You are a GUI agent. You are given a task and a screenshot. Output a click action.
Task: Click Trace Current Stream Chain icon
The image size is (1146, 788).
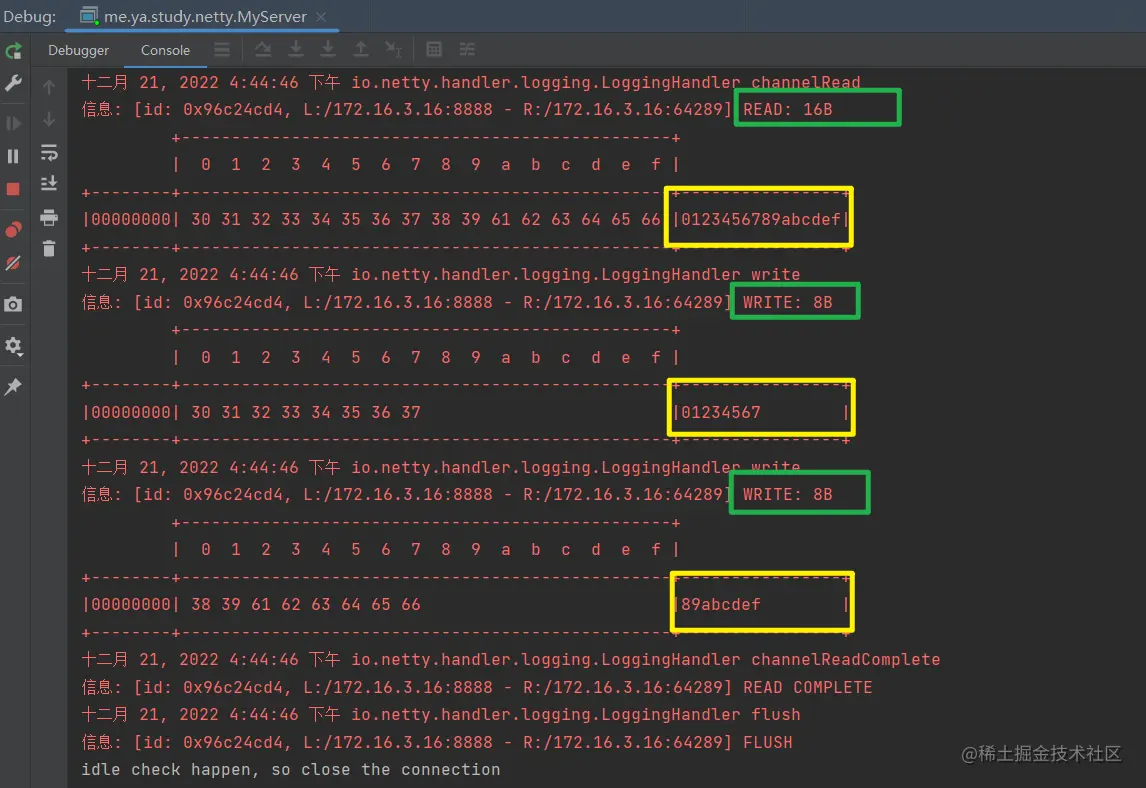(x=467, y=50)
